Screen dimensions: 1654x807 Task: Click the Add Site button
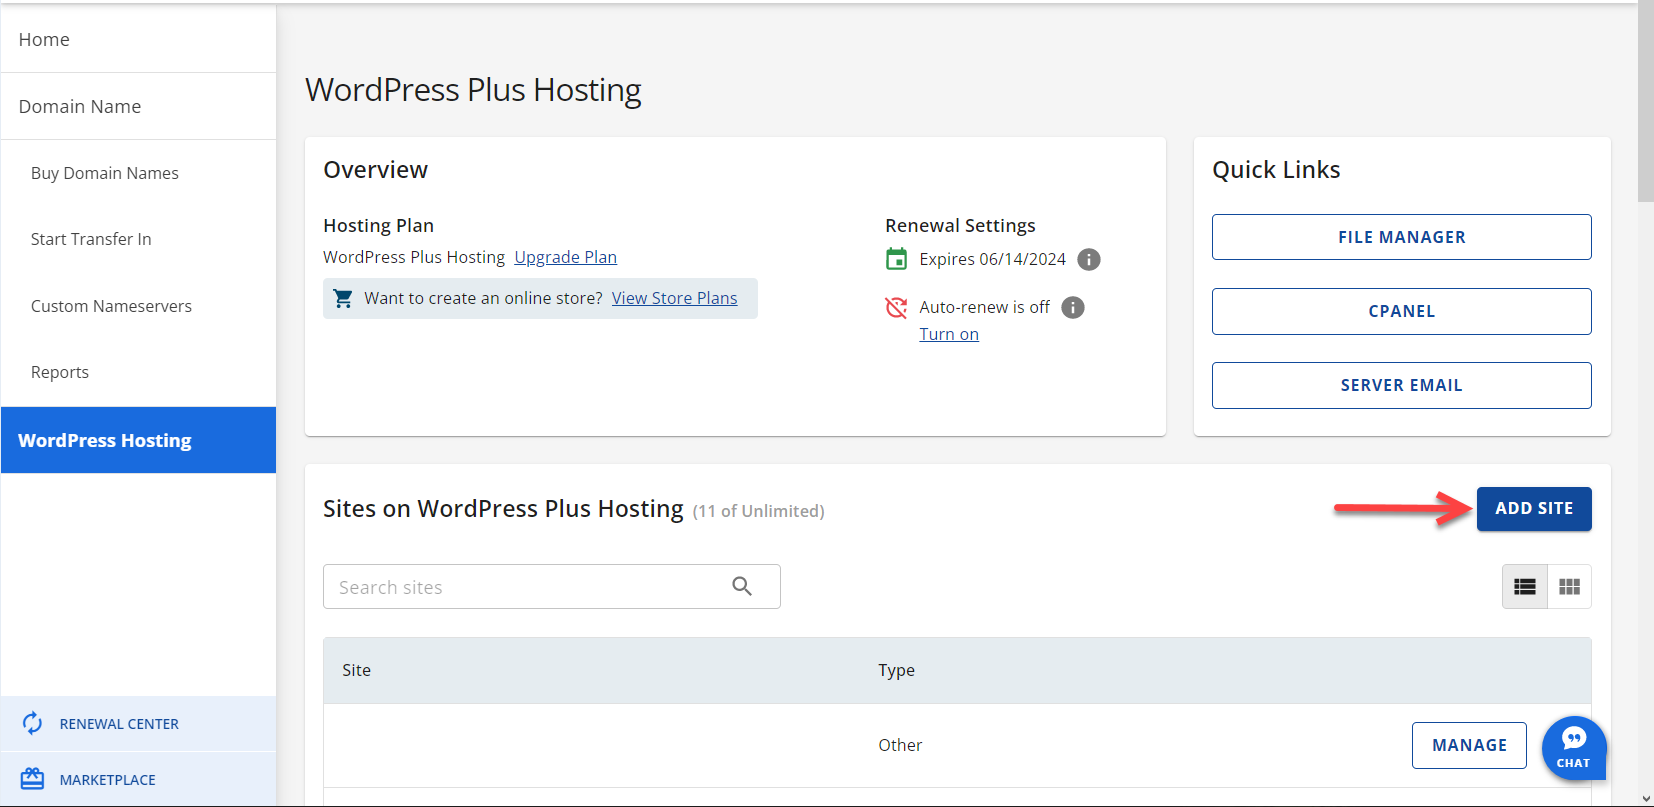(1534, 508)
